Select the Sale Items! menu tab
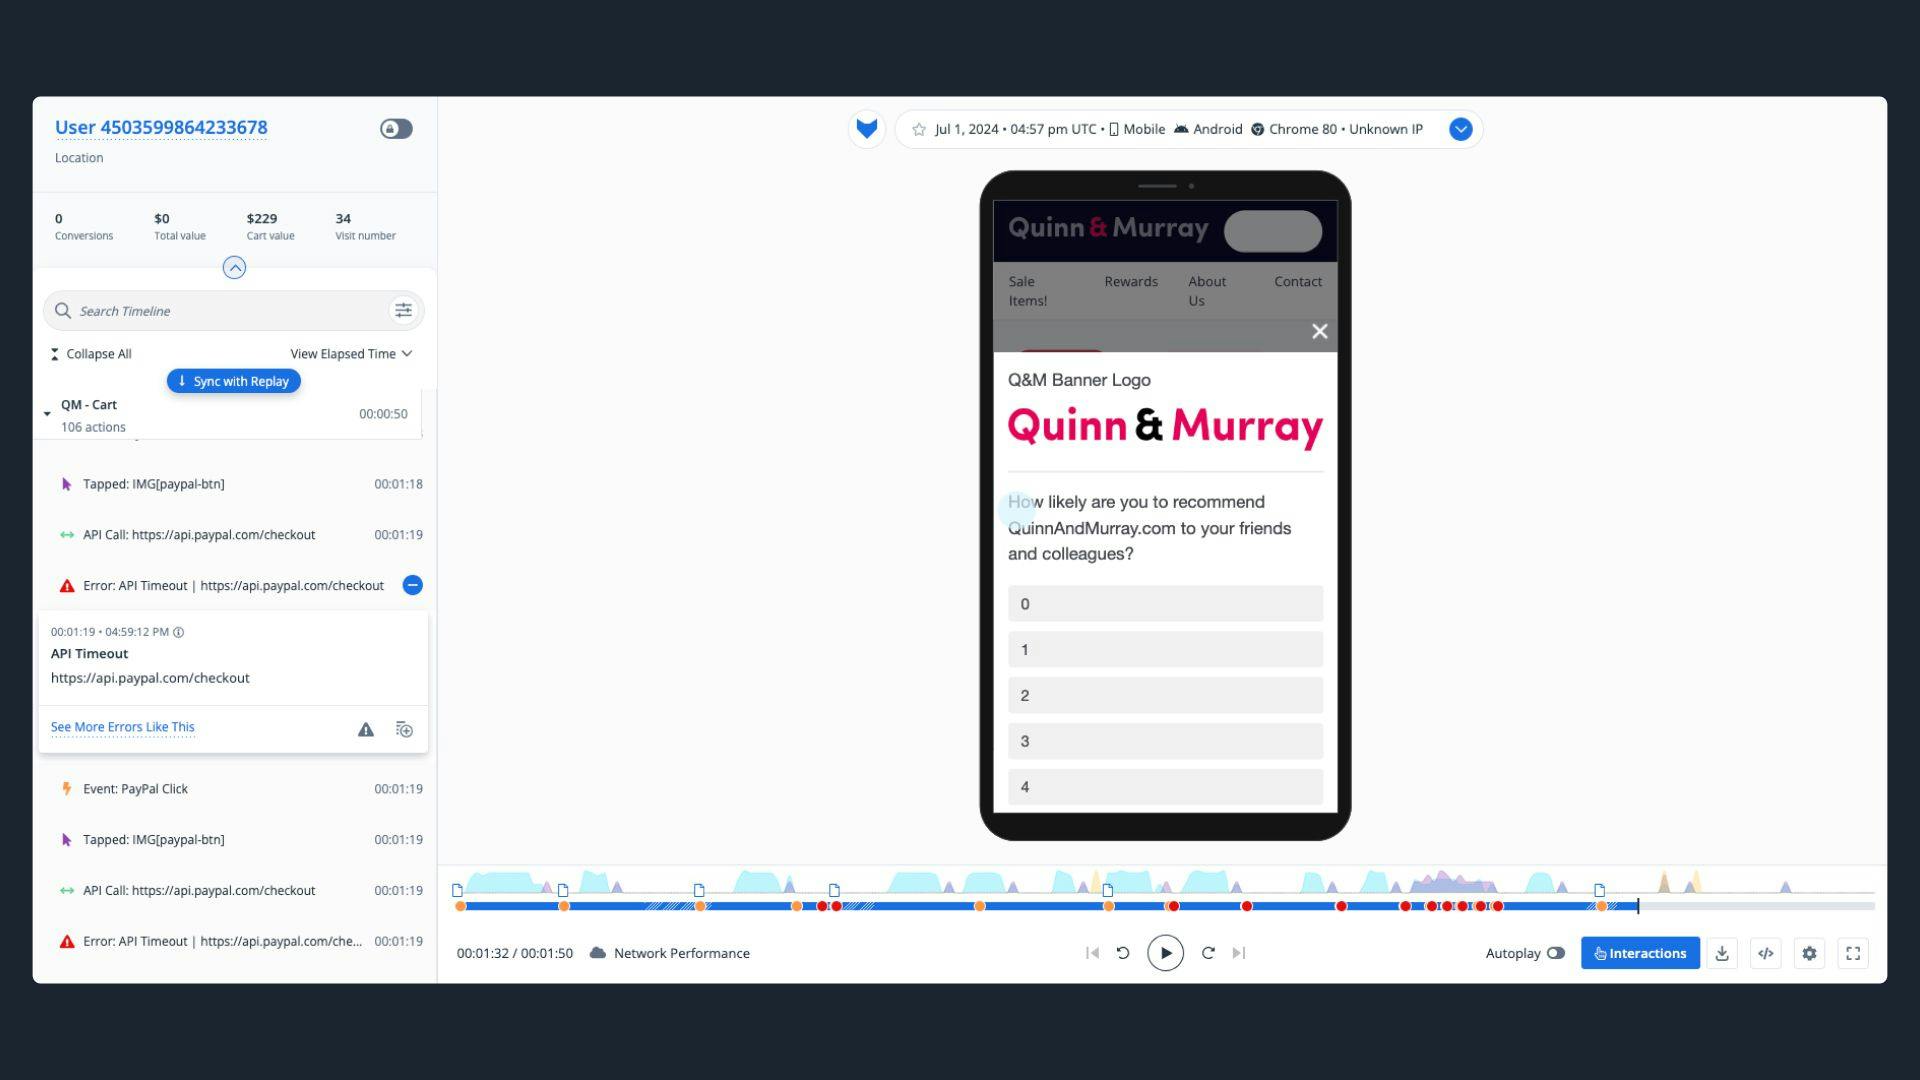The width and height of the screenshot is (1920, 1080). [1027, 289]
